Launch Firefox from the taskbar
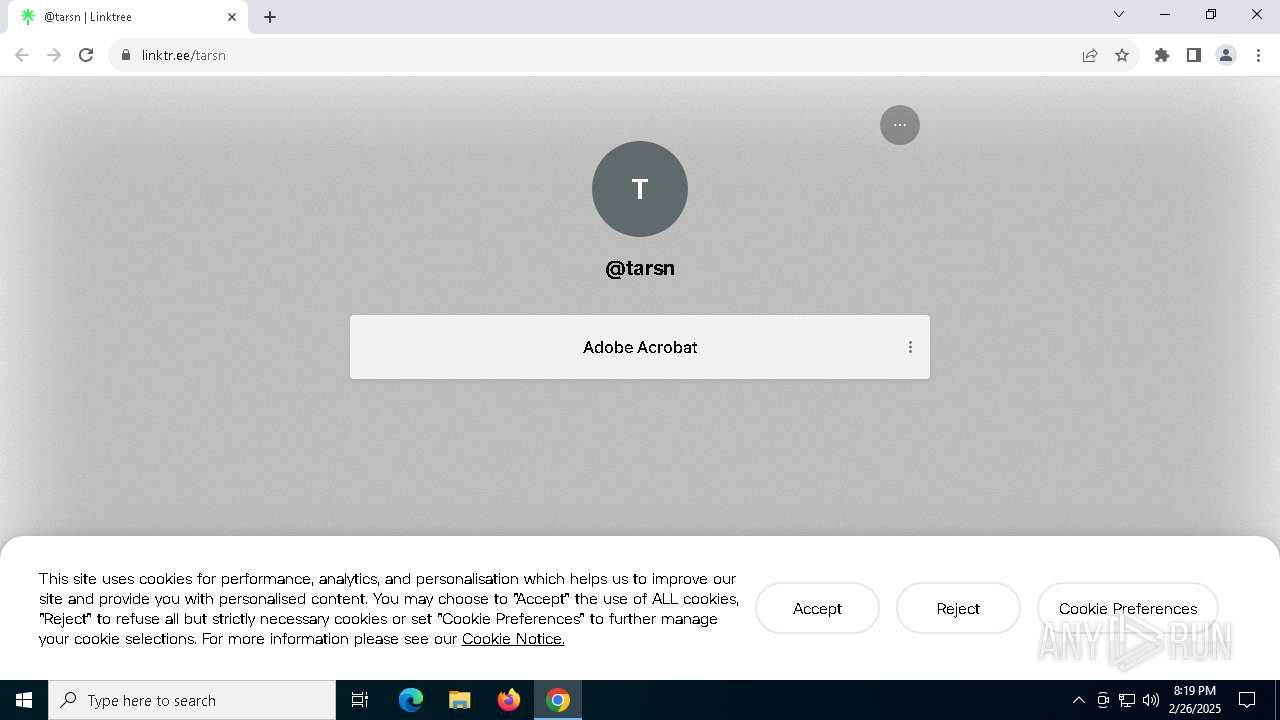1280x720 pixels. point(509,700)
